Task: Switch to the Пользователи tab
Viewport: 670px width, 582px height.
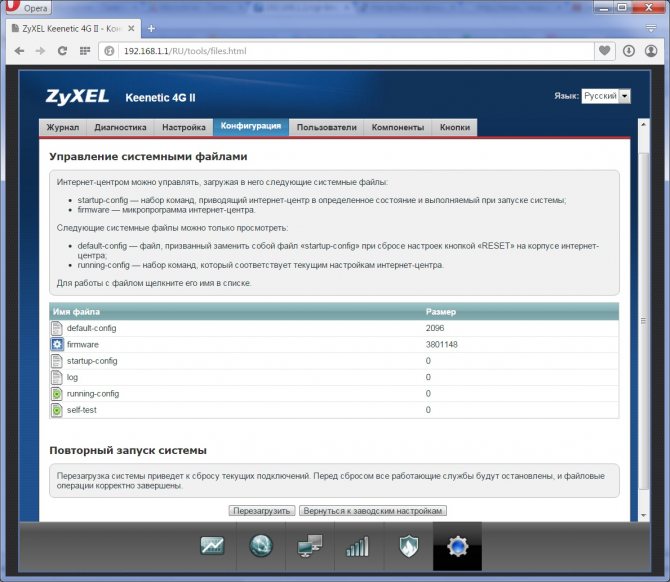Action: click(x=326, y=127)
